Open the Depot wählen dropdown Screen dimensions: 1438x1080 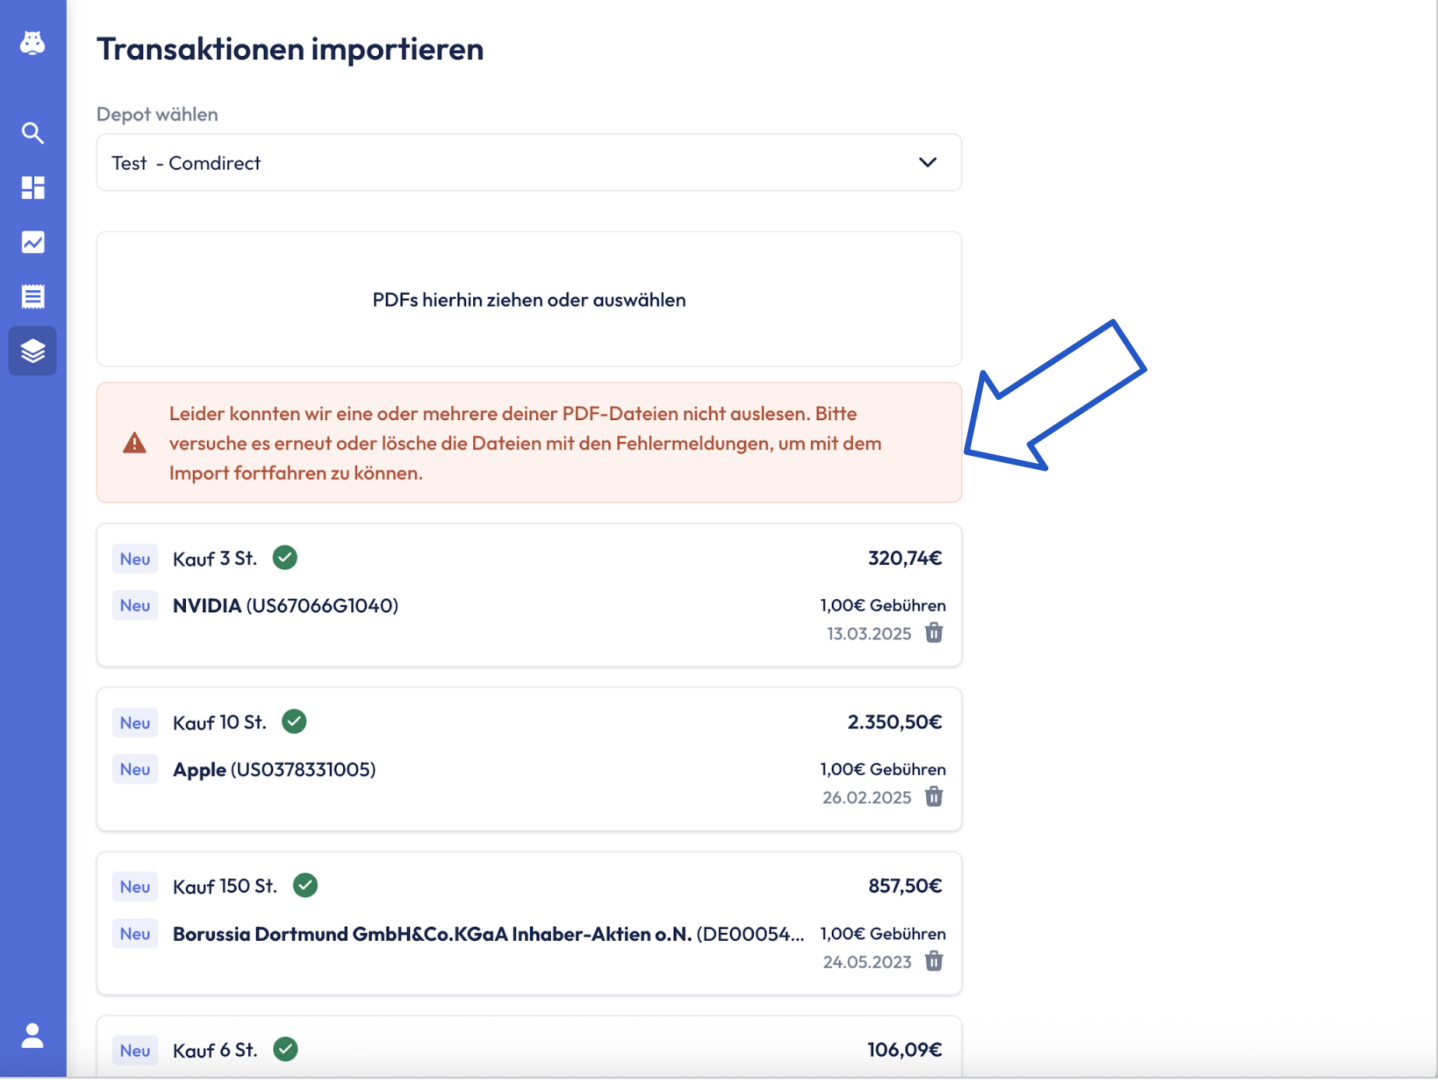[528, 163]
